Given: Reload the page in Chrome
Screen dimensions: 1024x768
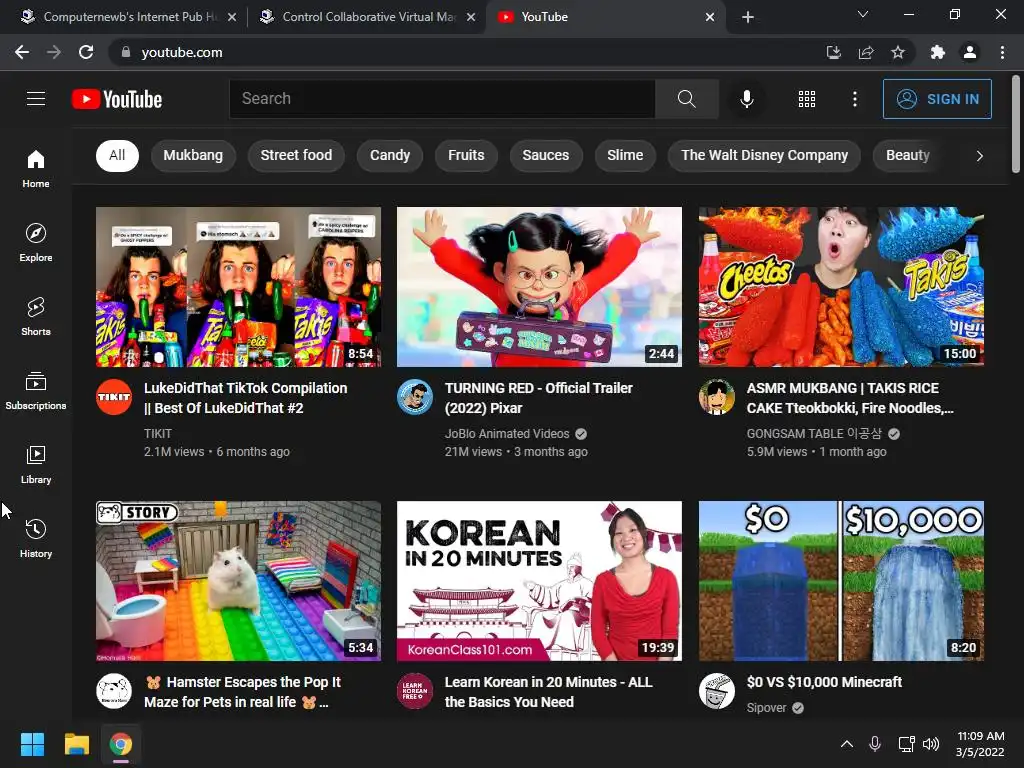Looking at the screenshot, I should coord(86,52).
